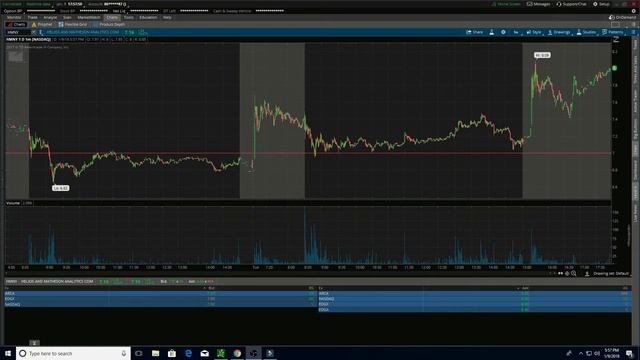Click the Share button in chart toolbar
The height and width of the screenshot is (360, 640).
coord(475,32)
